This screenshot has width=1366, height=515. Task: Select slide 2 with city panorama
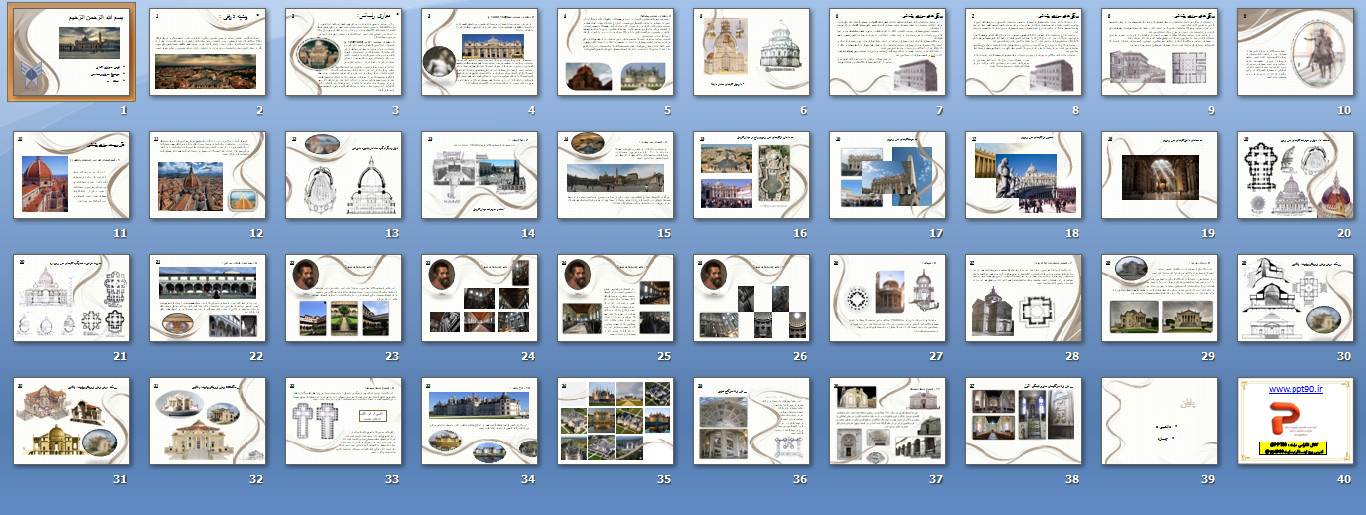point(207,53)
